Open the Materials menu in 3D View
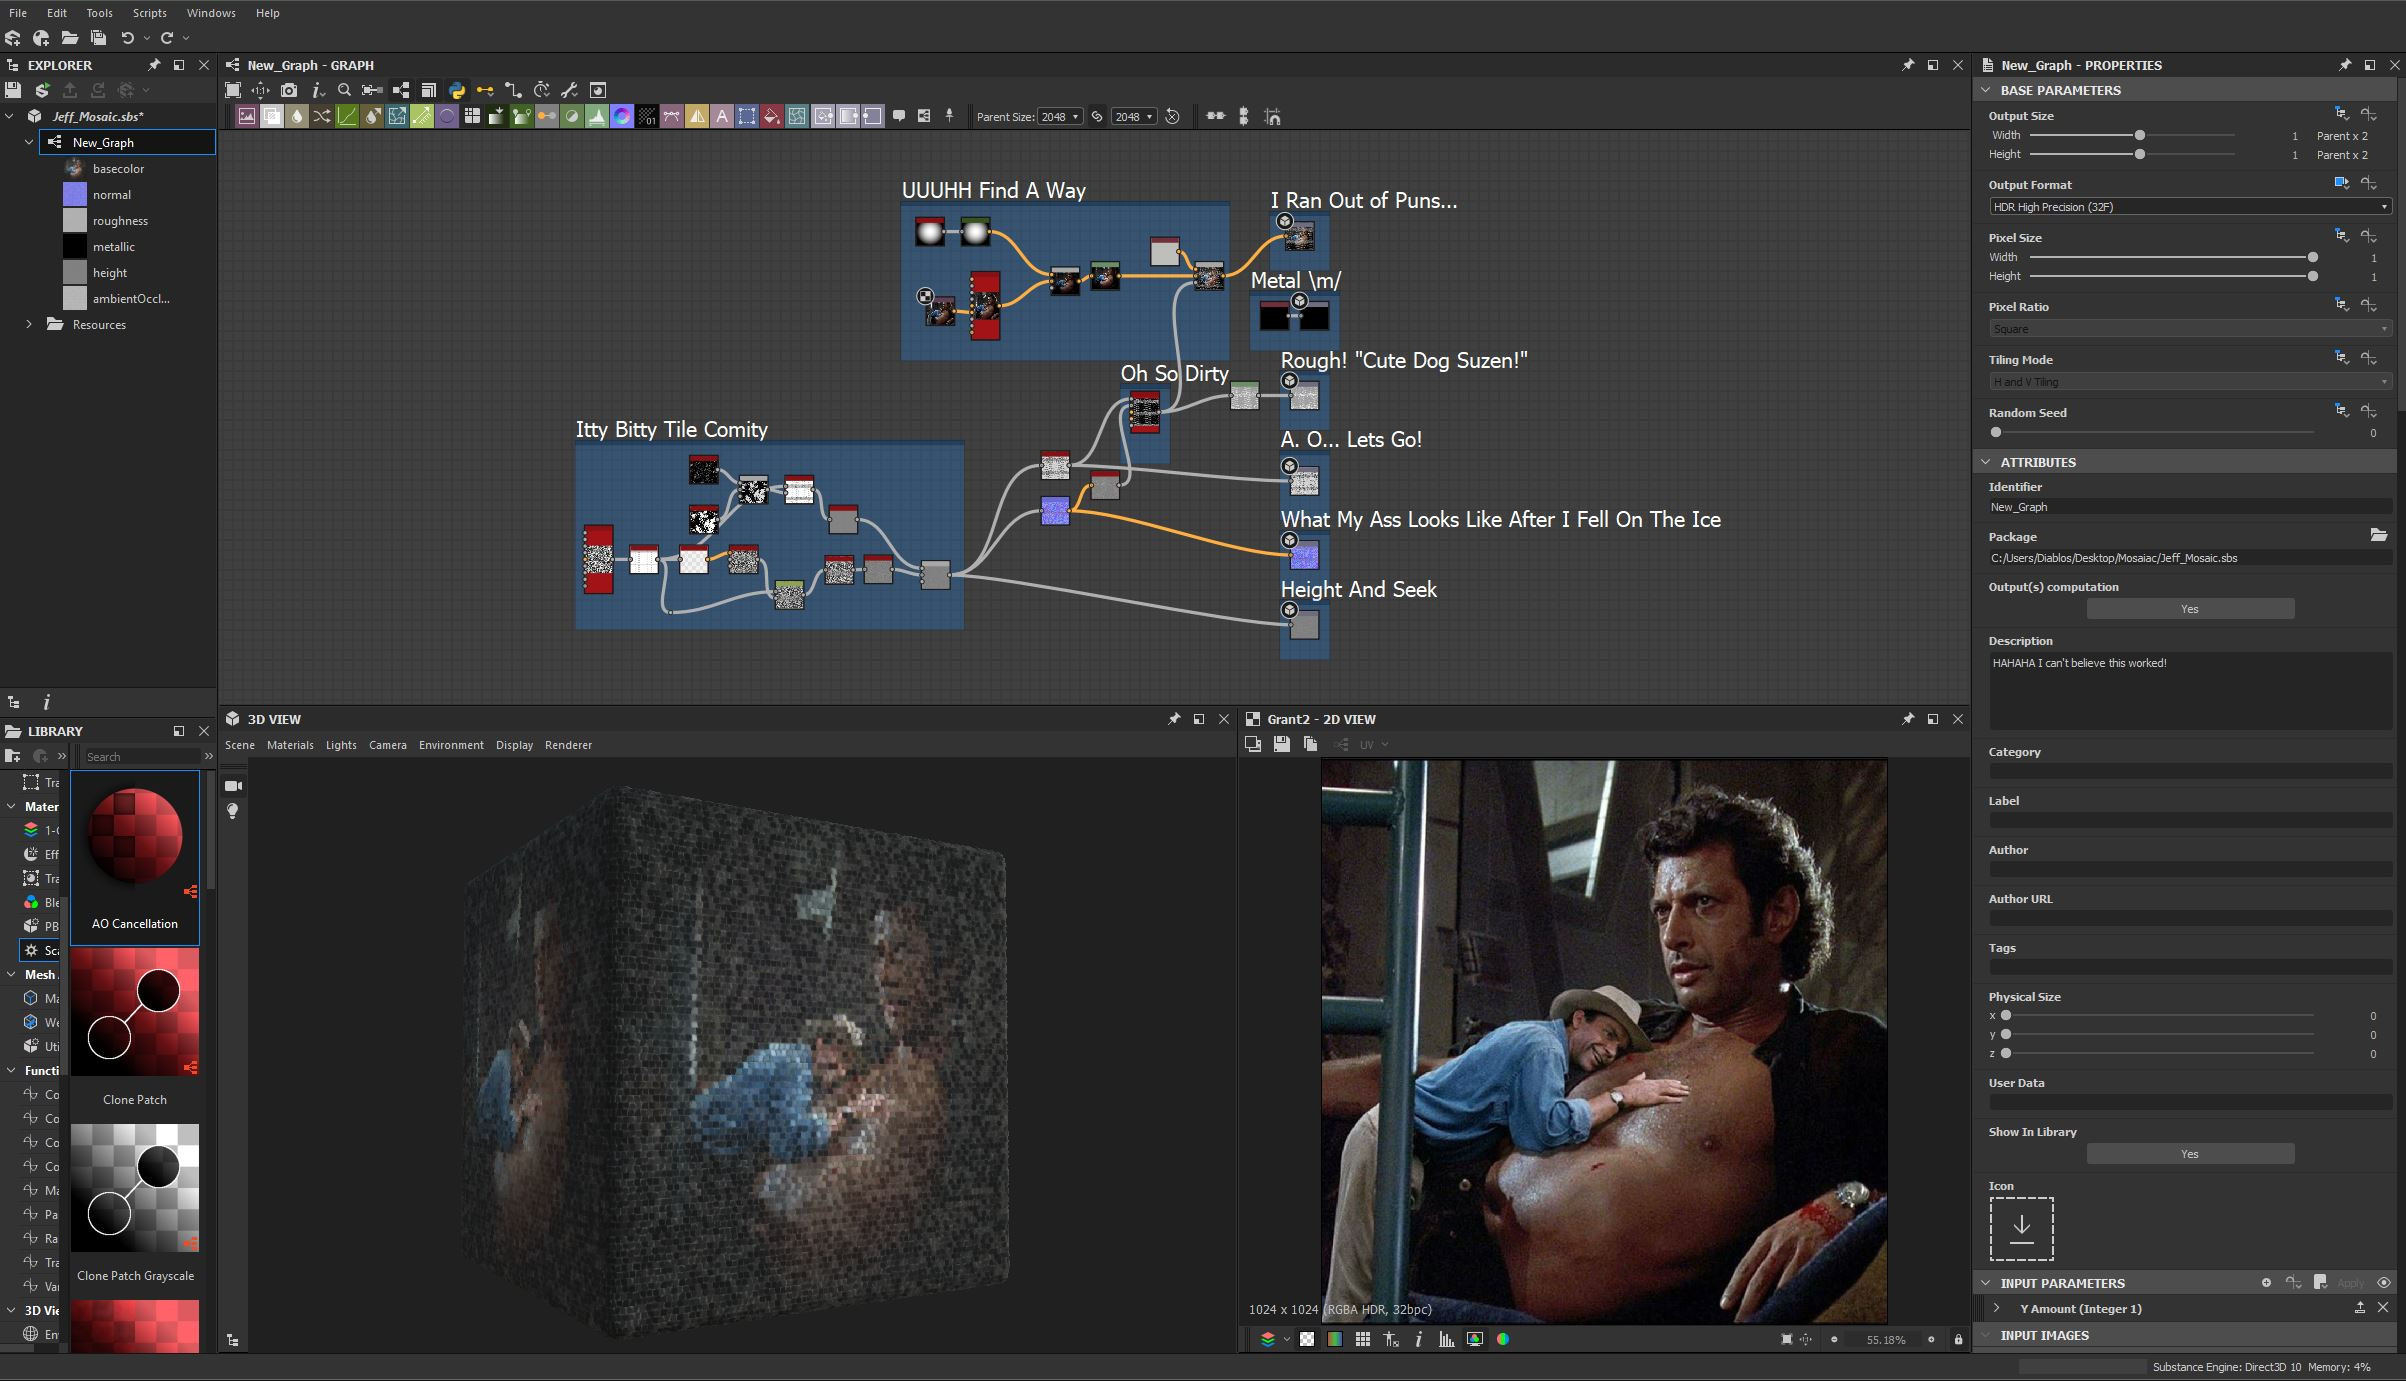The image size is (2406, 1381). click(x=290, y=745)
